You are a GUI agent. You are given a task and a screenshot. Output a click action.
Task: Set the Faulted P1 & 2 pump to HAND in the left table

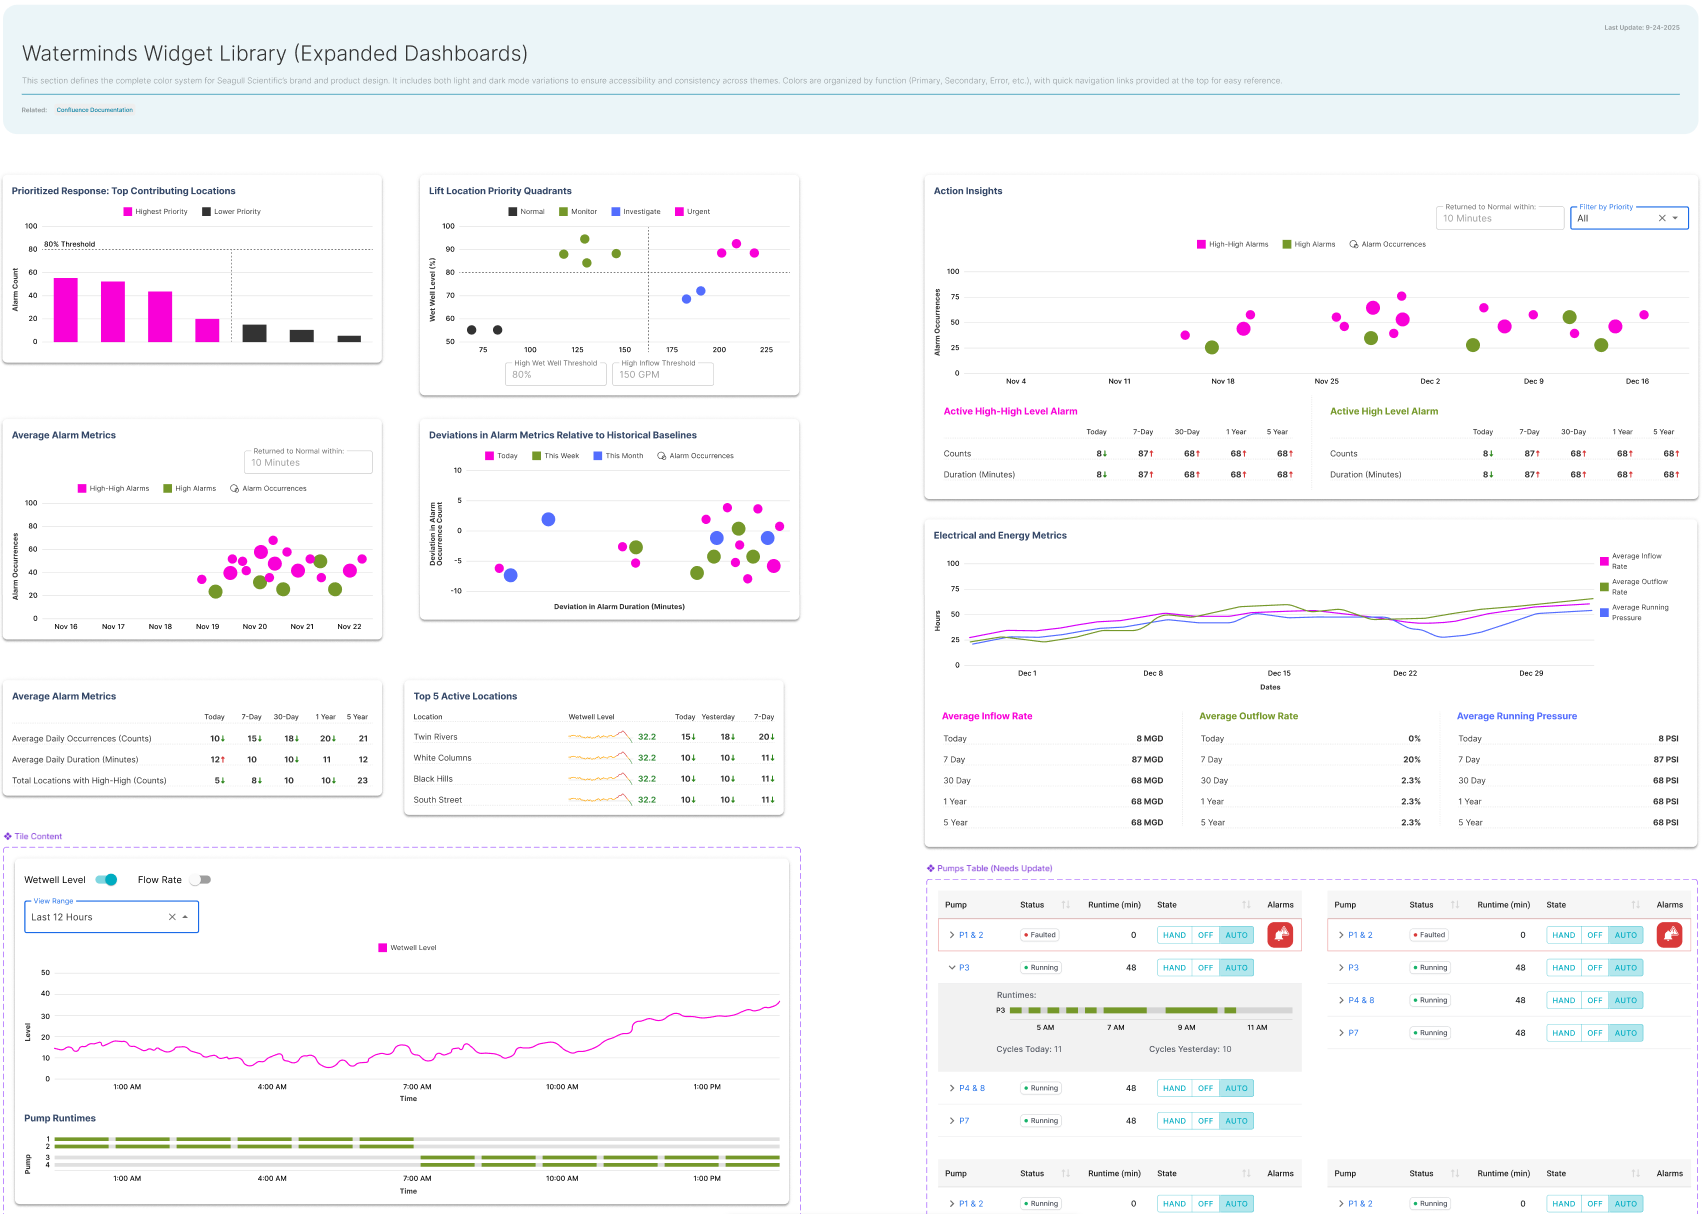pos(1174,935)
